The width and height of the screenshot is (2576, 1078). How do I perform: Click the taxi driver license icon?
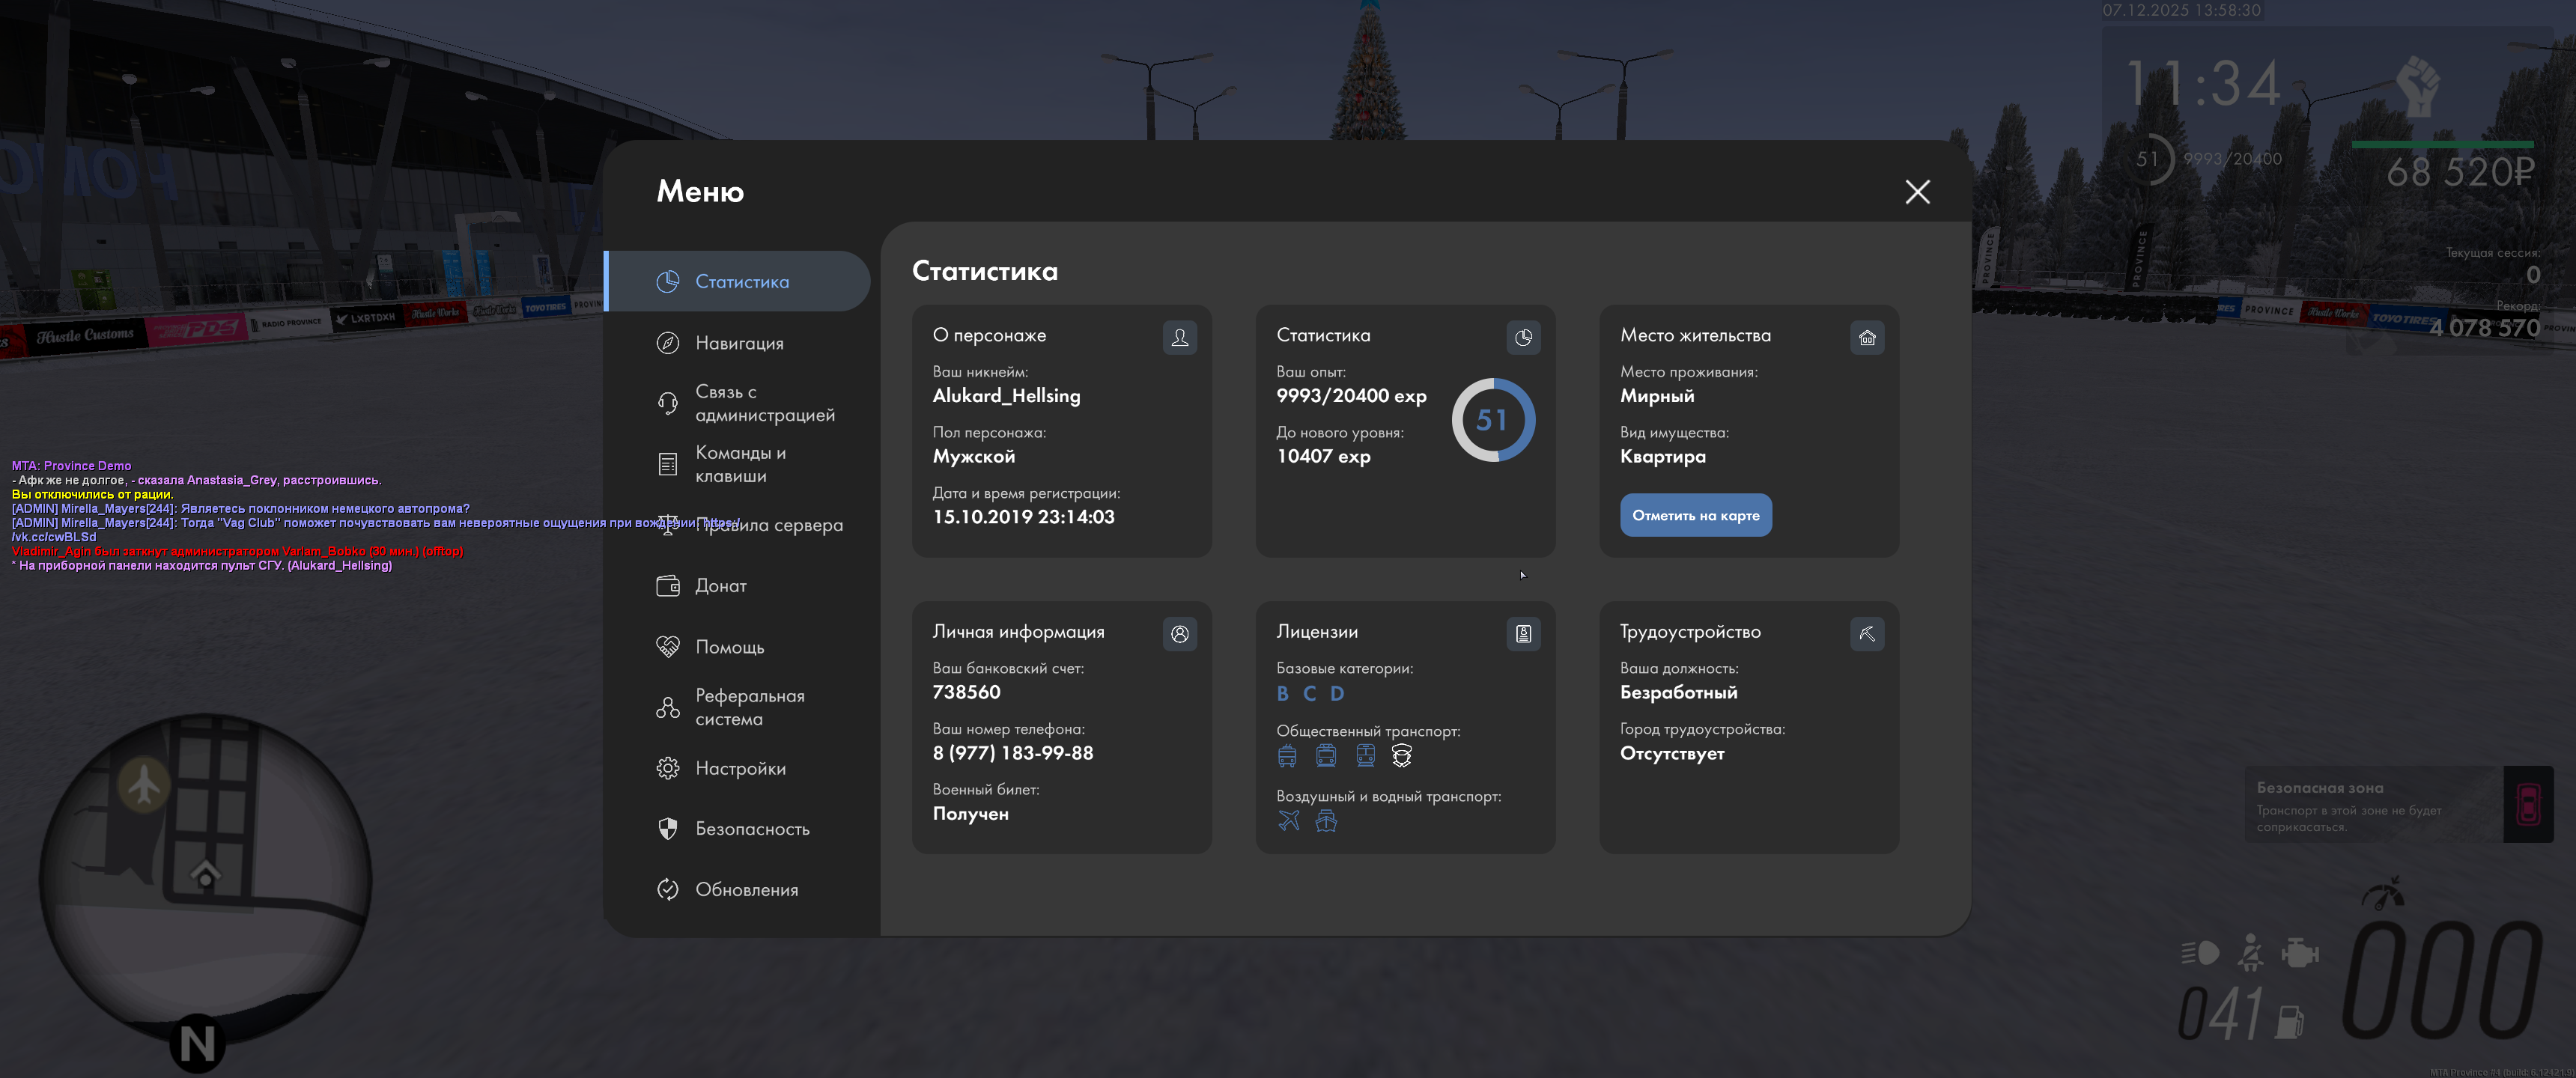pyautogui.click(x=1401, y=756)
